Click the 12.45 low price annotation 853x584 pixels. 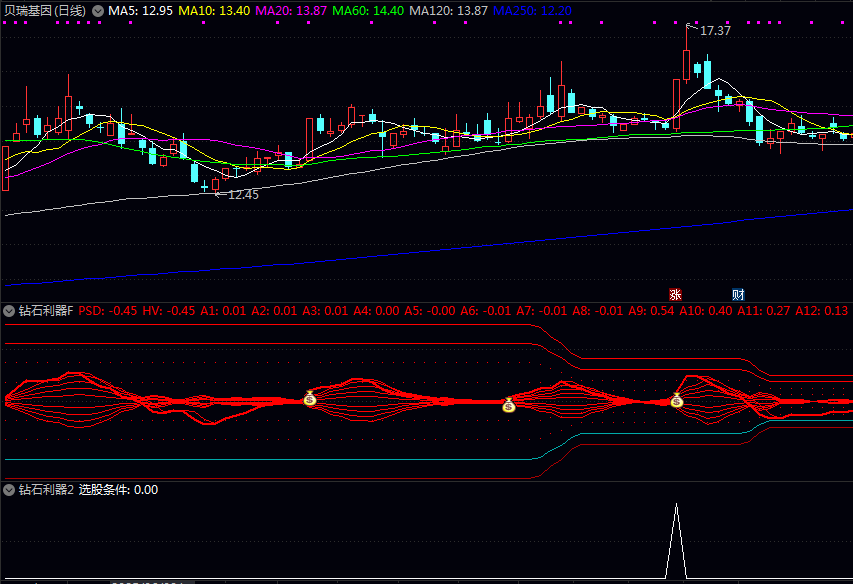(242, 195)
